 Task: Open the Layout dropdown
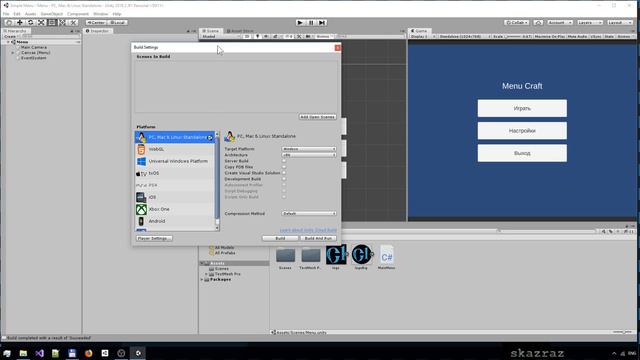[620, 22]
